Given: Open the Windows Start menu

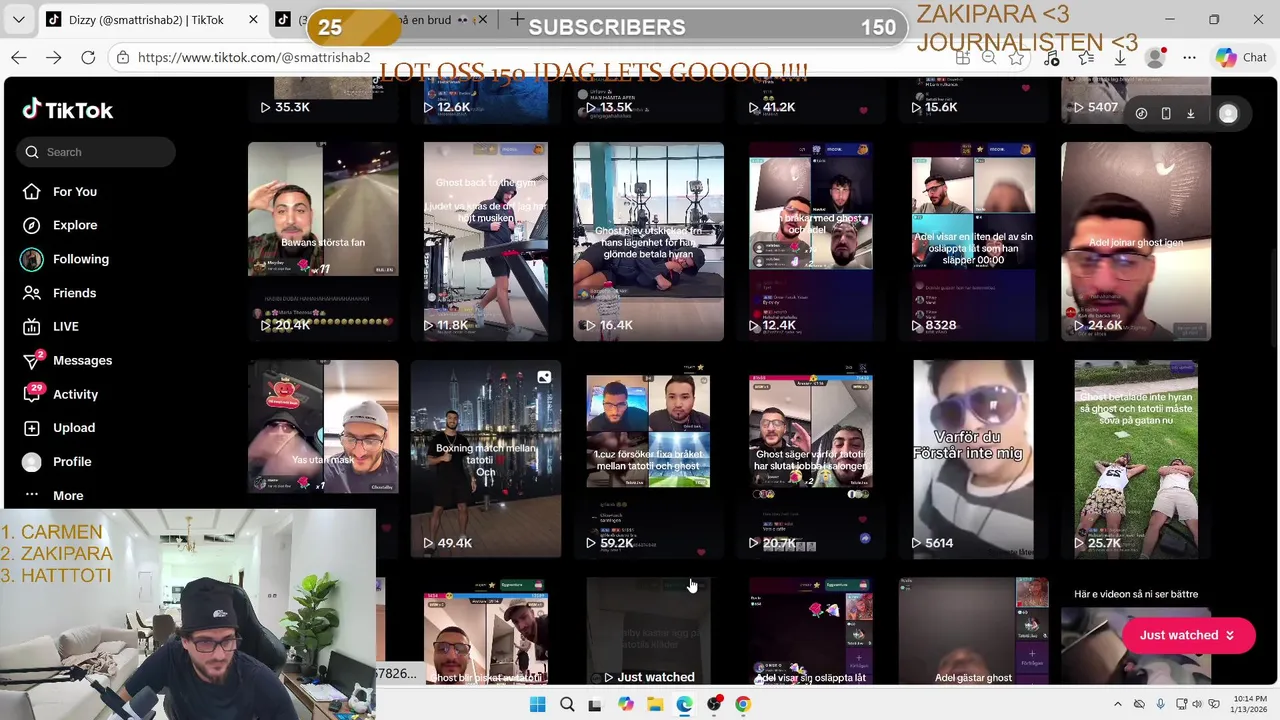Looking at the screenshot, I should coord(536,704).
